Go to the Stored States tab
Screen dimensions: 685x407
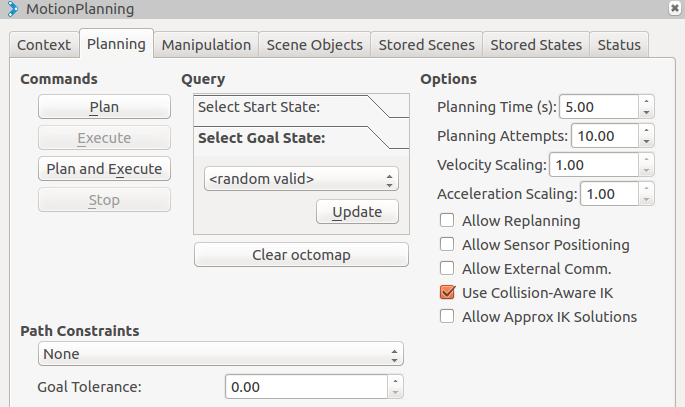tap(536, 45)
